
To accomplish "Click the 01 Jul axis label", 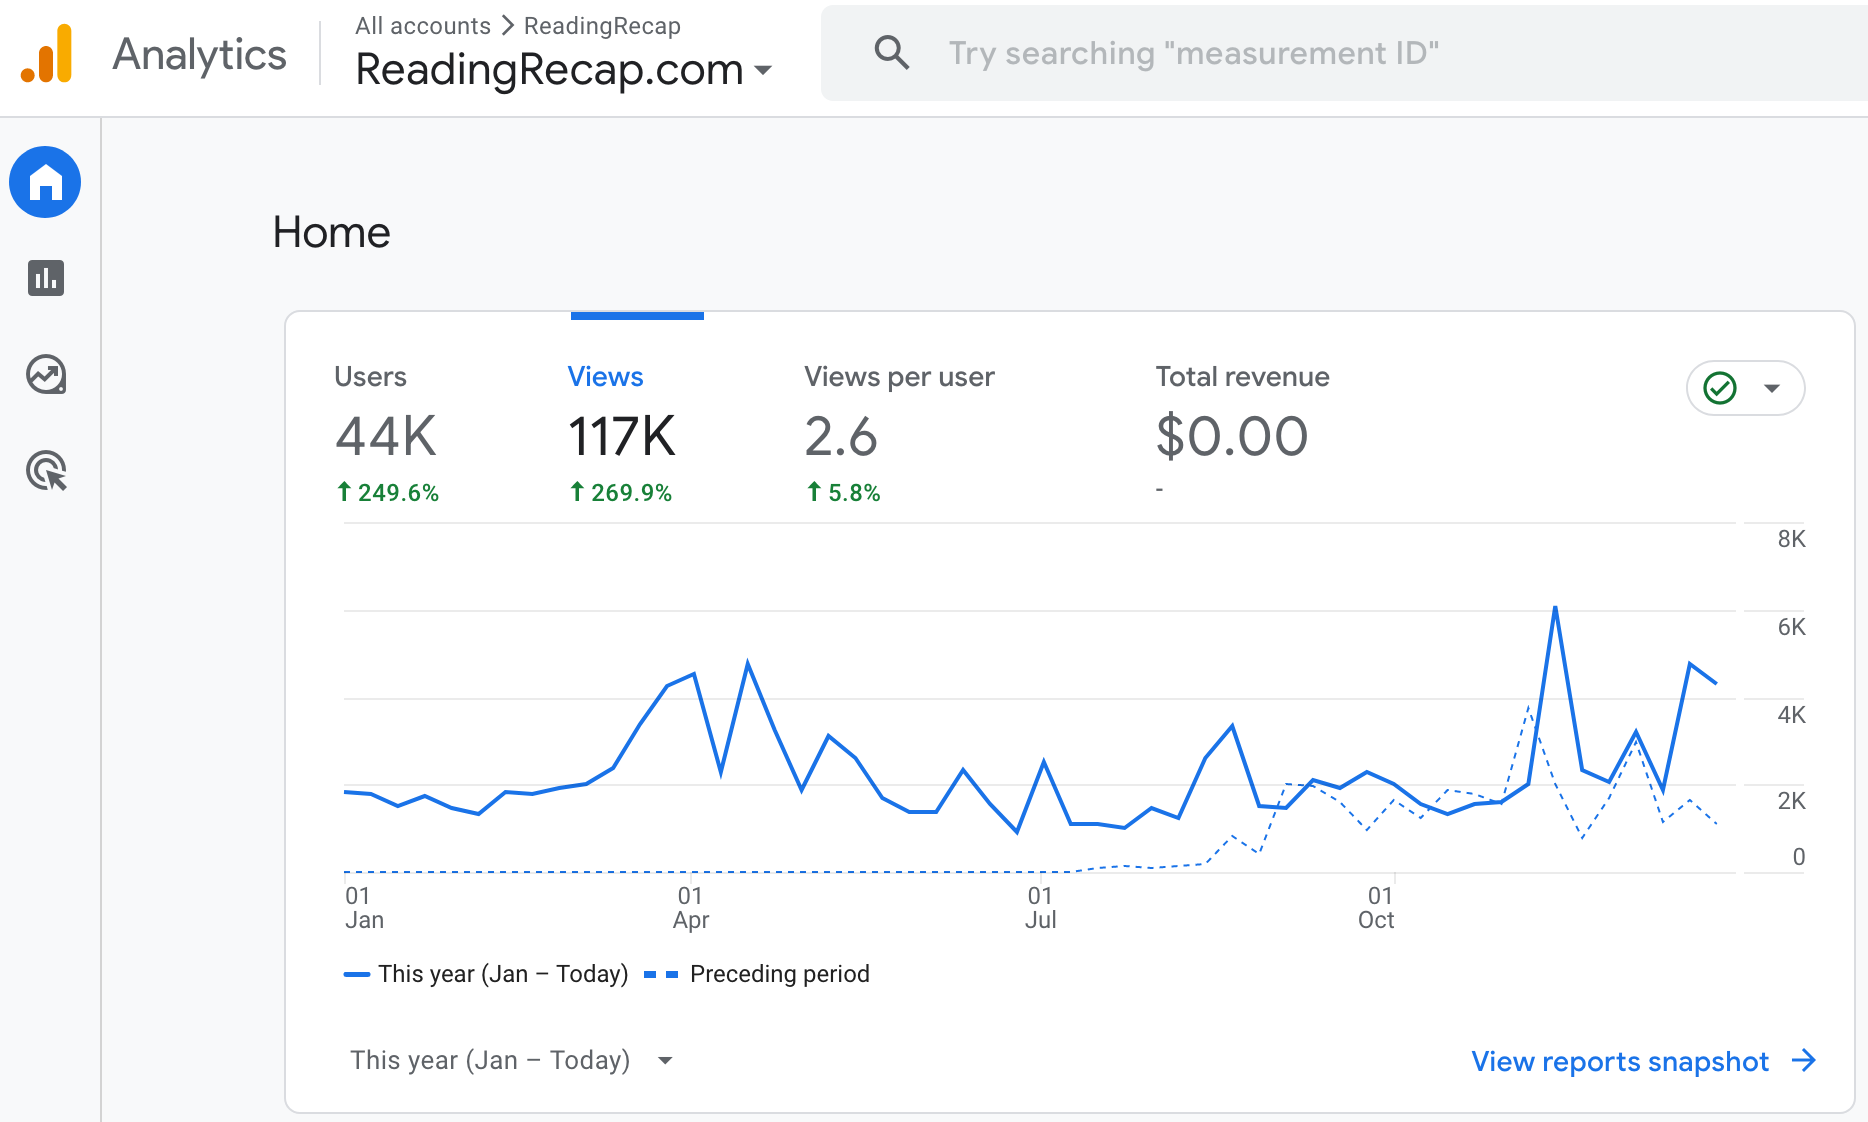I will (x=1040, y=907).
